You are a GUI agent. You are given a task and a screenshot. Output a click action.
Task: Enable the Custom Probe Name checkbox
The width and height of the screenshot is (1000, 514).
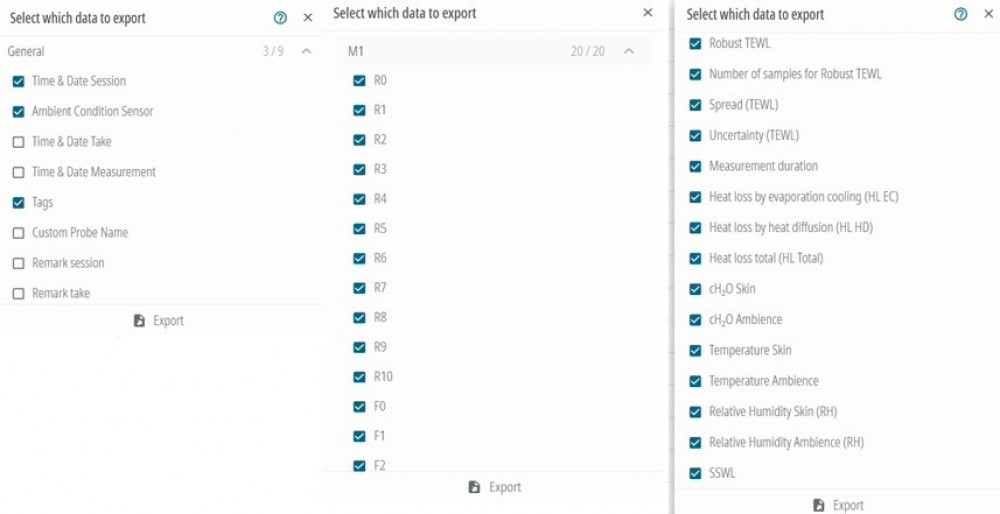[18, 233]
